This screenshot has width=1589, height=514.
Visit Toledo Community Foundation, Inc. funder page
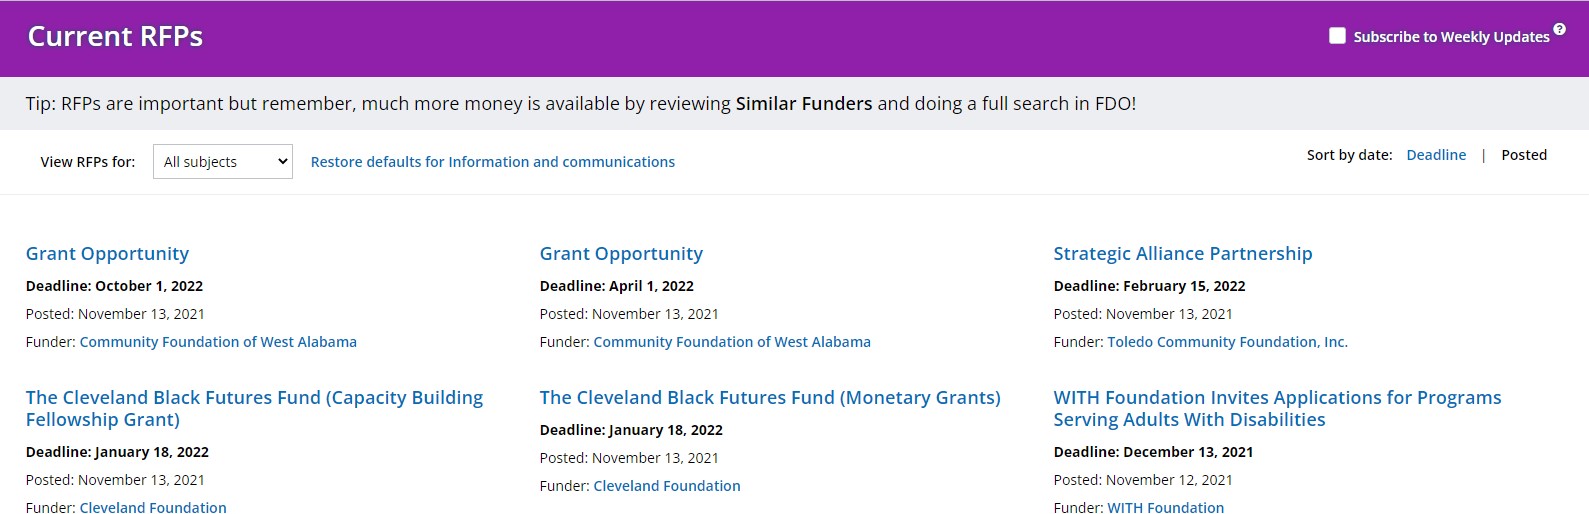(x=1227, y=342)
